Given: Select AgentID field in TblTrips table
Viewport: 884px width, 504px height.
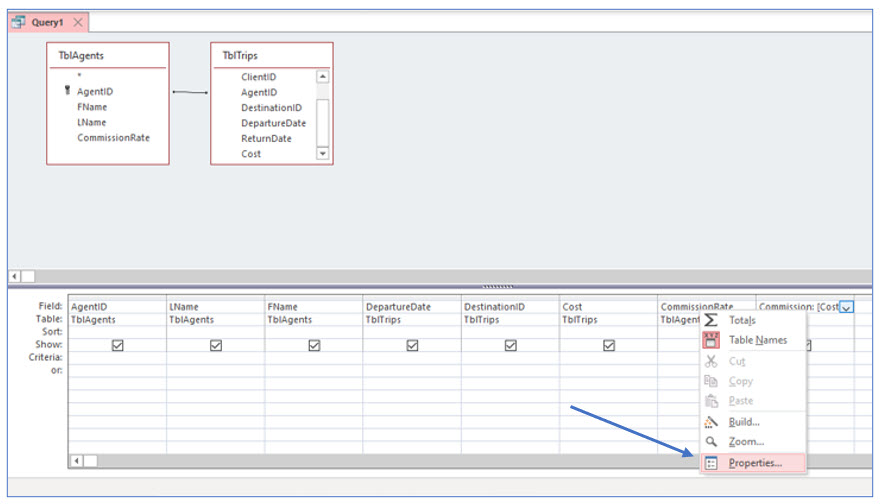Looking at the screenshot, I should click(x=259, y=92).
